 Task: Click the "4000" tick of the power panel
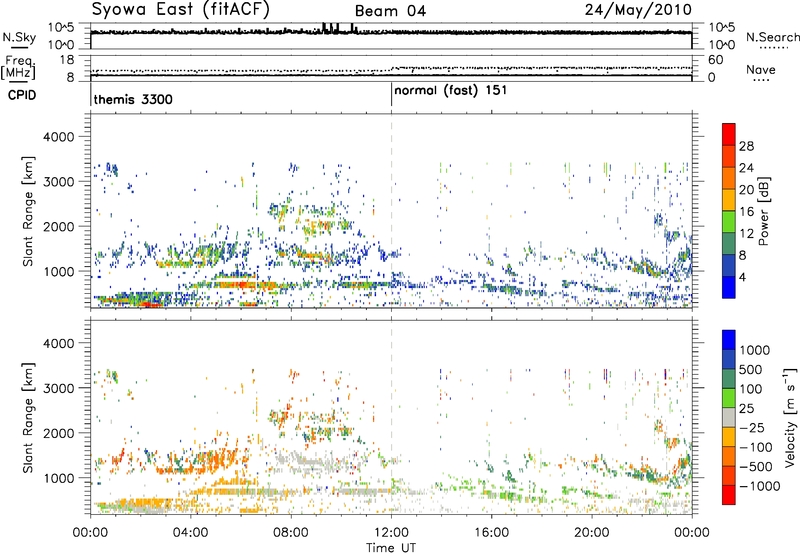coord(59,137)
